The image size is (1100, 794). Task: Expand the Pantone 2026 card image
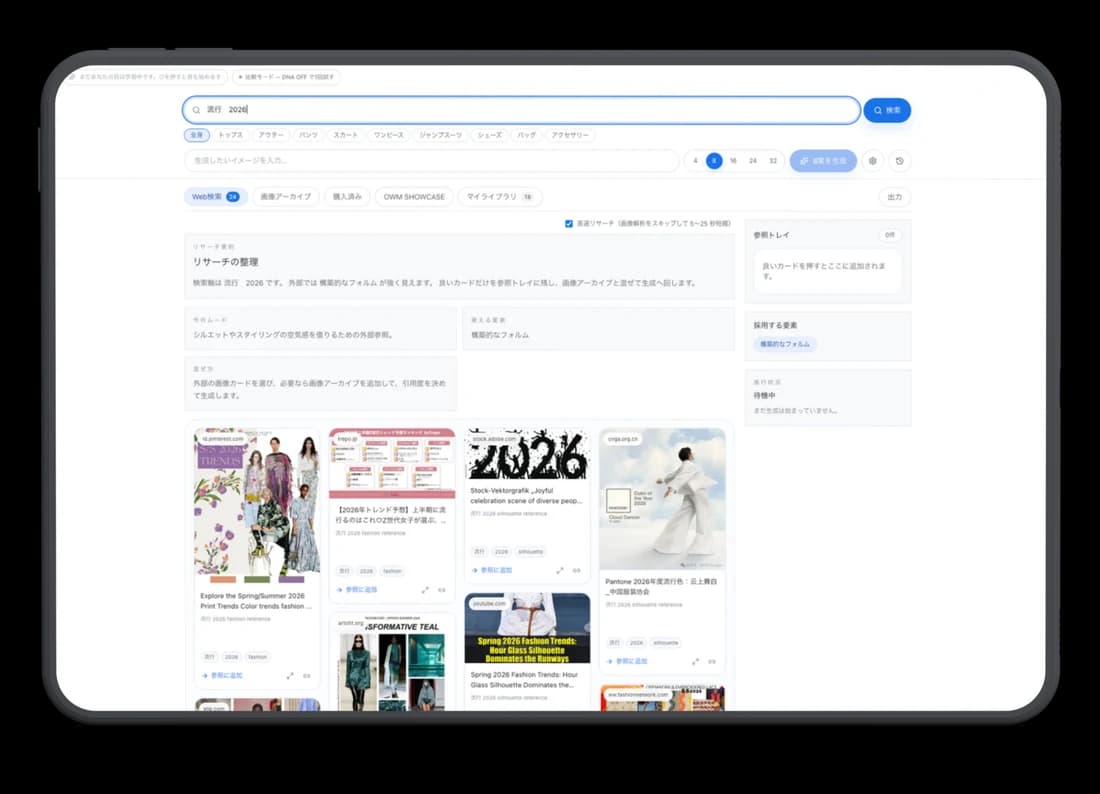pos(695,661)
